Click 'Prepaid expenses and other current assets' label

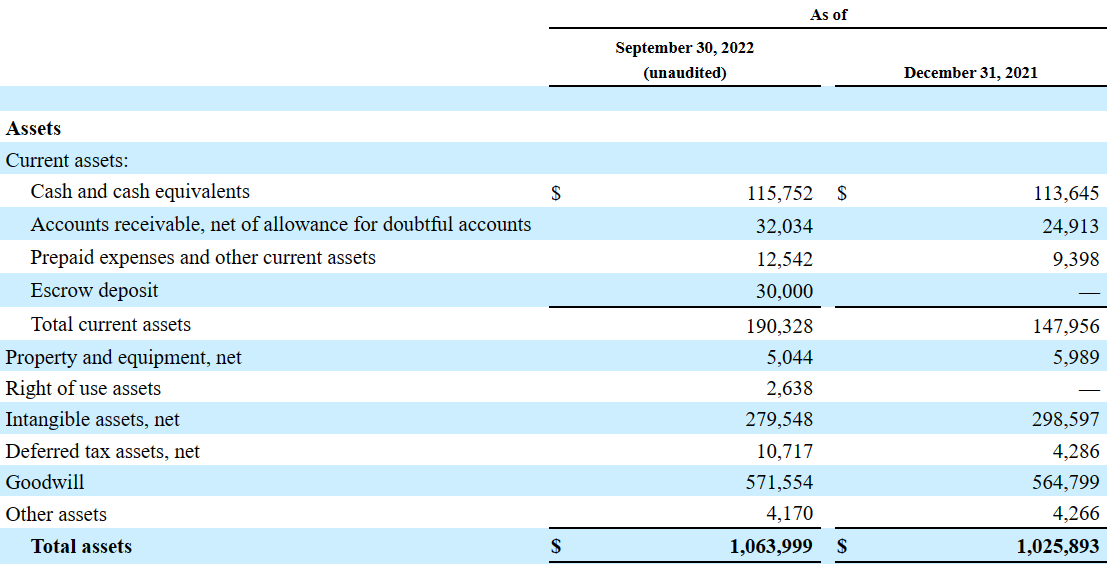pos(203,258)
